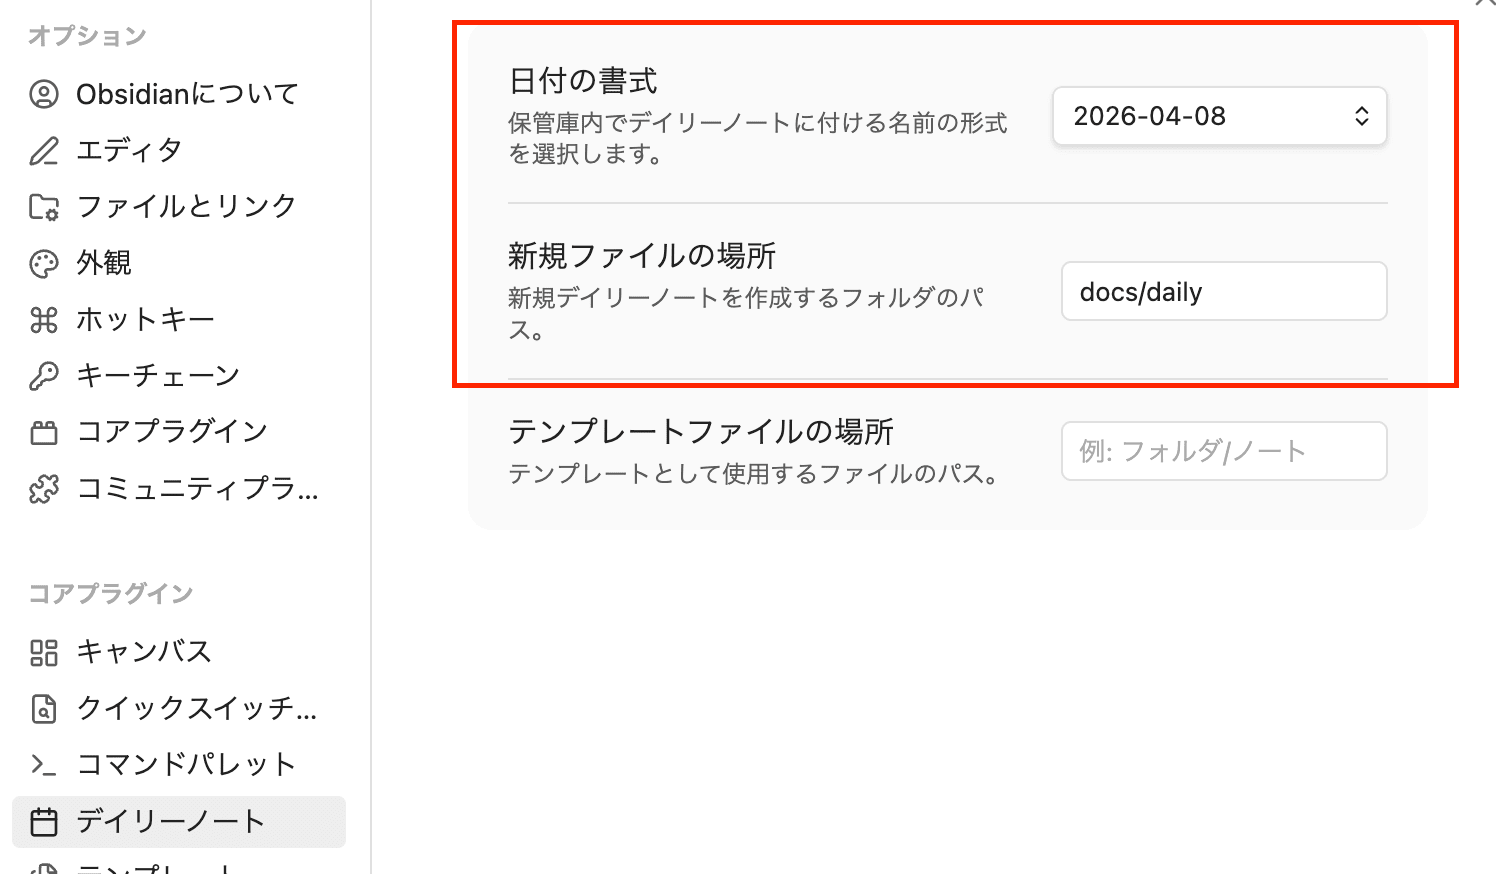Click the Obsidianについて profile icon
Image resolution: width=1496 pixels, height=874 pixels.
(44, 94)
